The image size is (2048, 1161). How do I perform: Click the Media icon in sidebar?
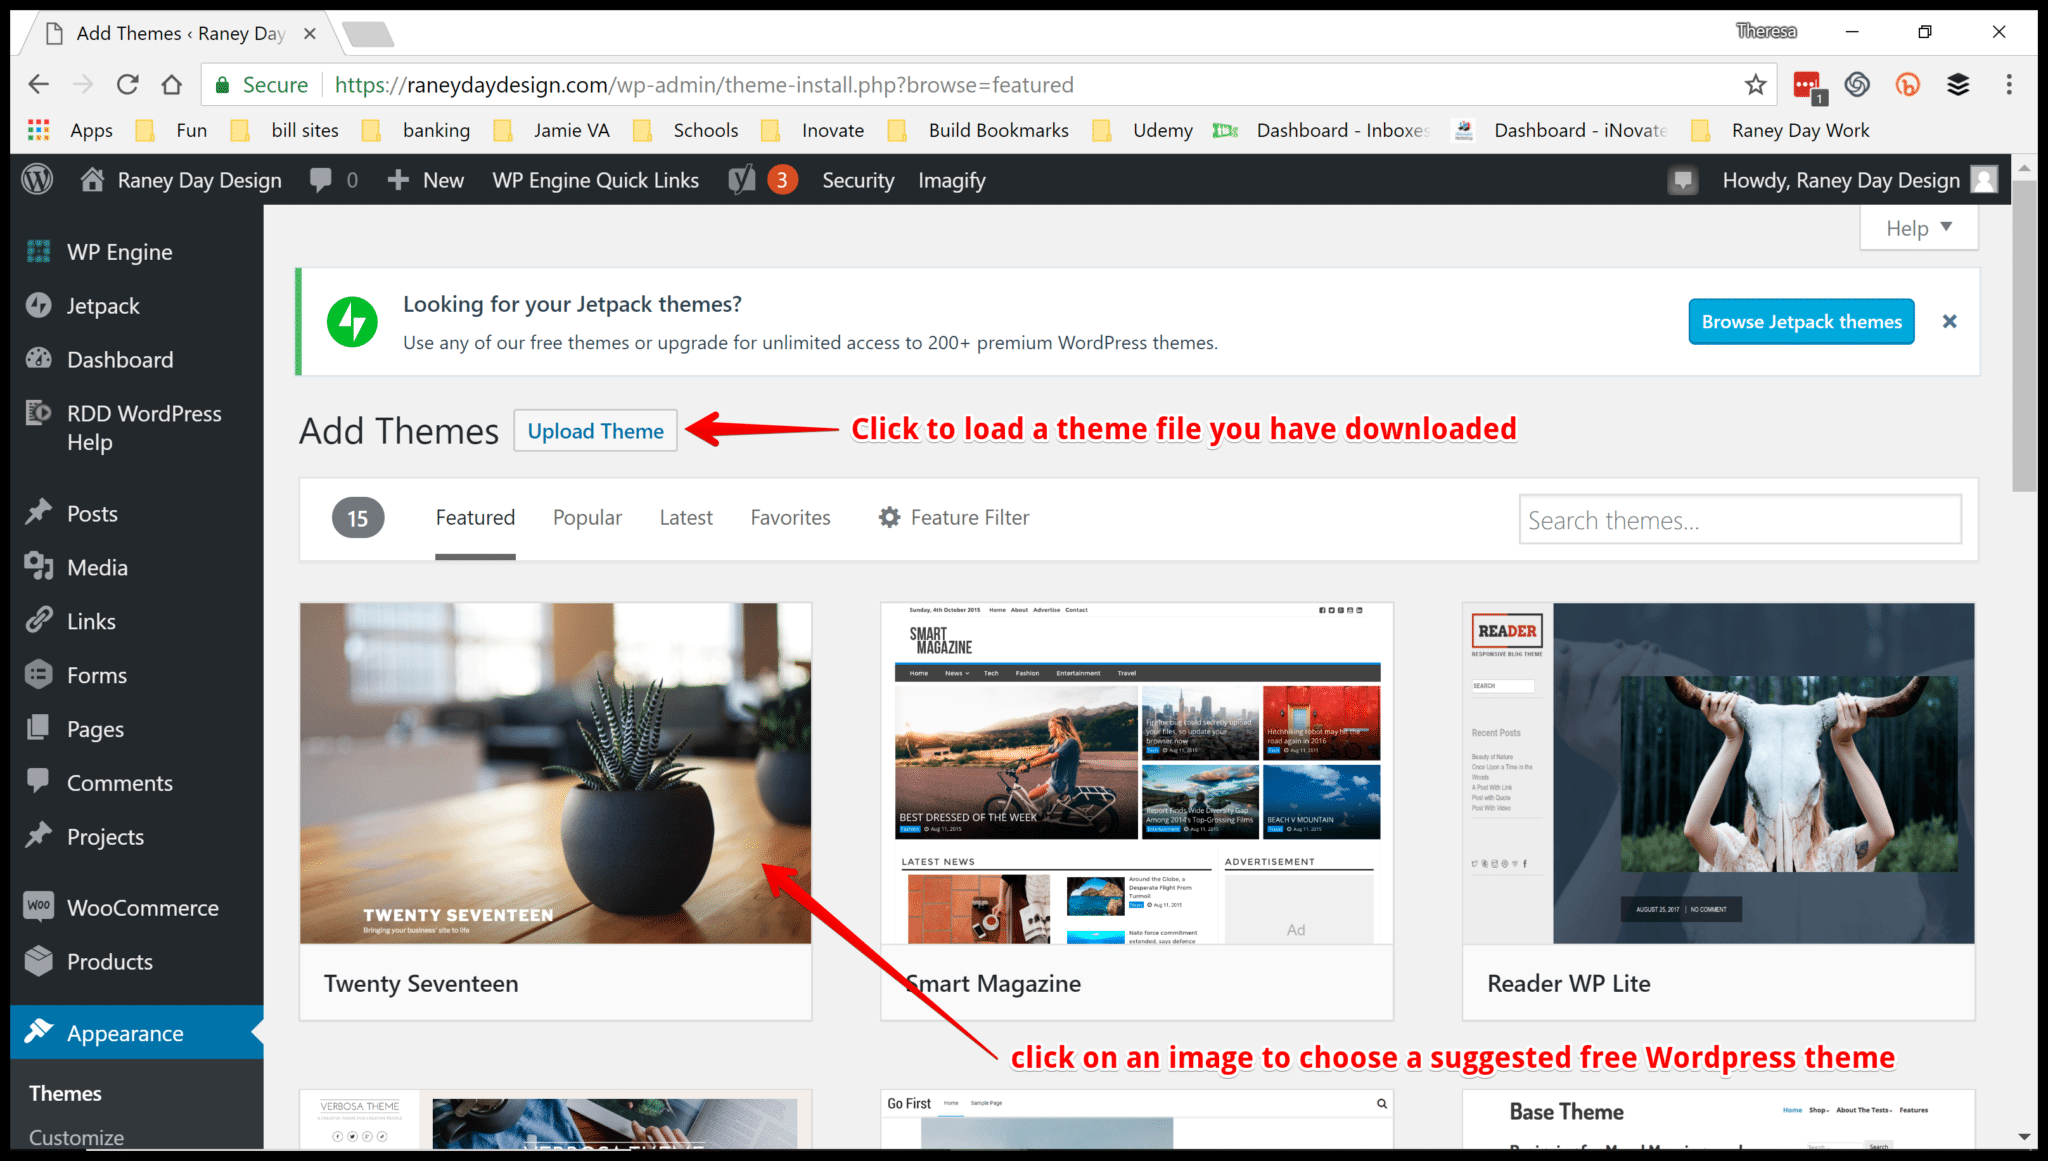tap(39, 567)
